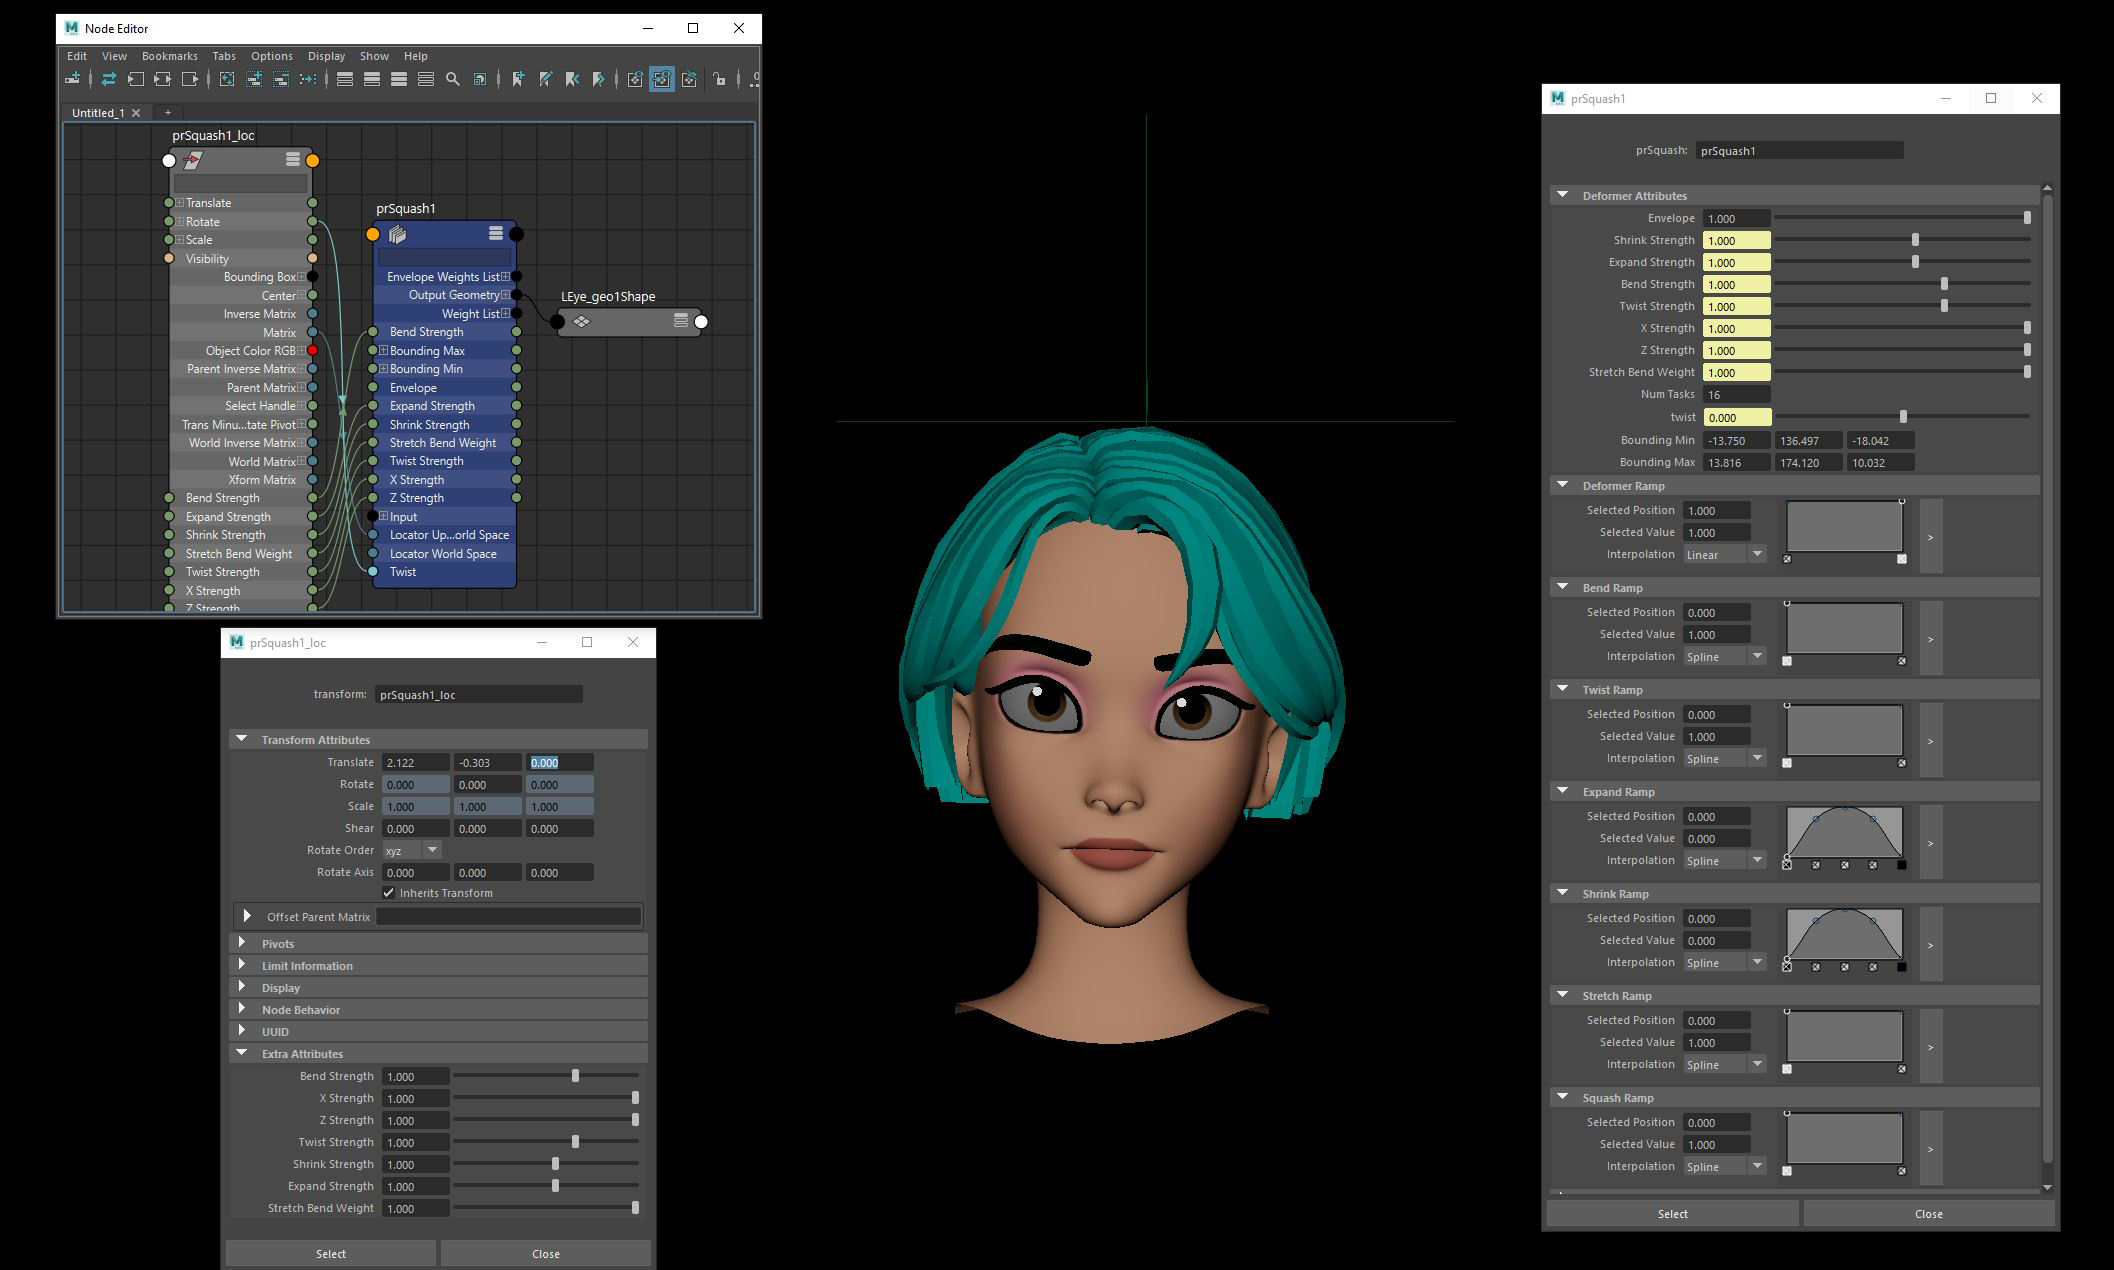Click the create node icon in Node Editor toolbar
The width and height of the screenshot is (2114, 1270).
point(72,79)
